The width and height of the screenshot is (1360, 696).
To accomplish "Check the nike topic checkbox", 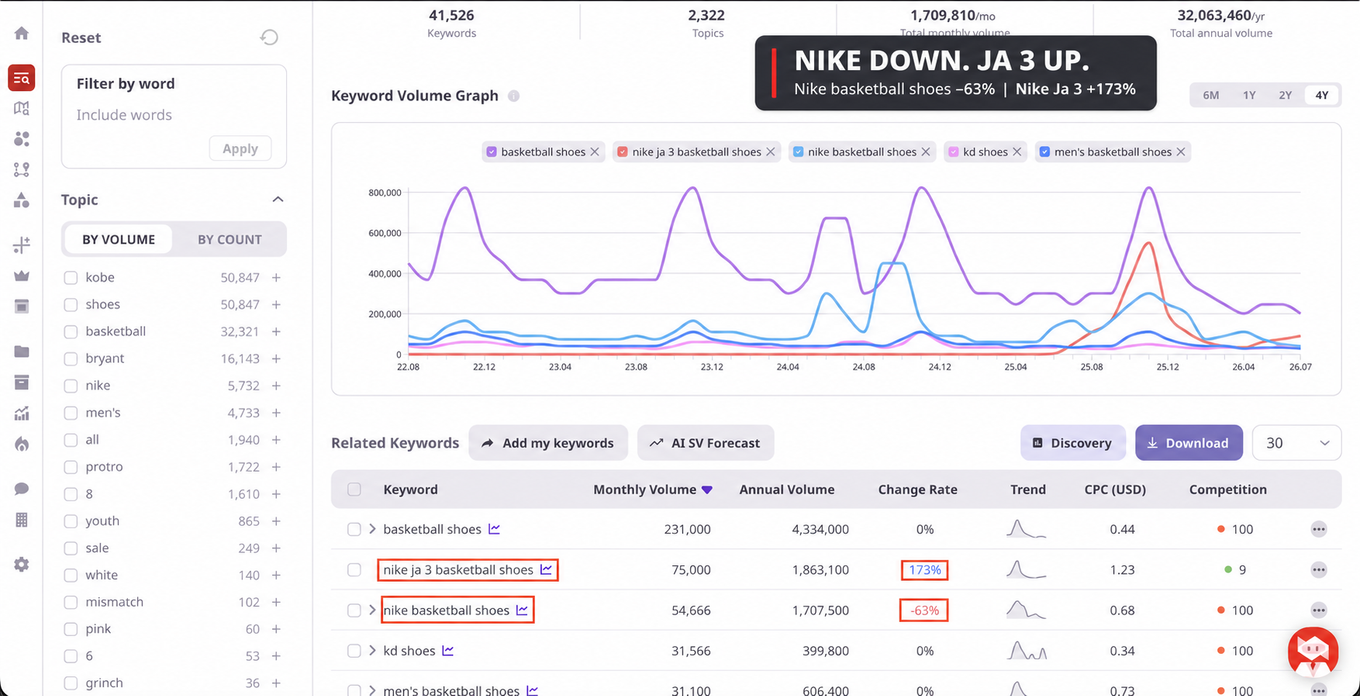I will [70, 385].
